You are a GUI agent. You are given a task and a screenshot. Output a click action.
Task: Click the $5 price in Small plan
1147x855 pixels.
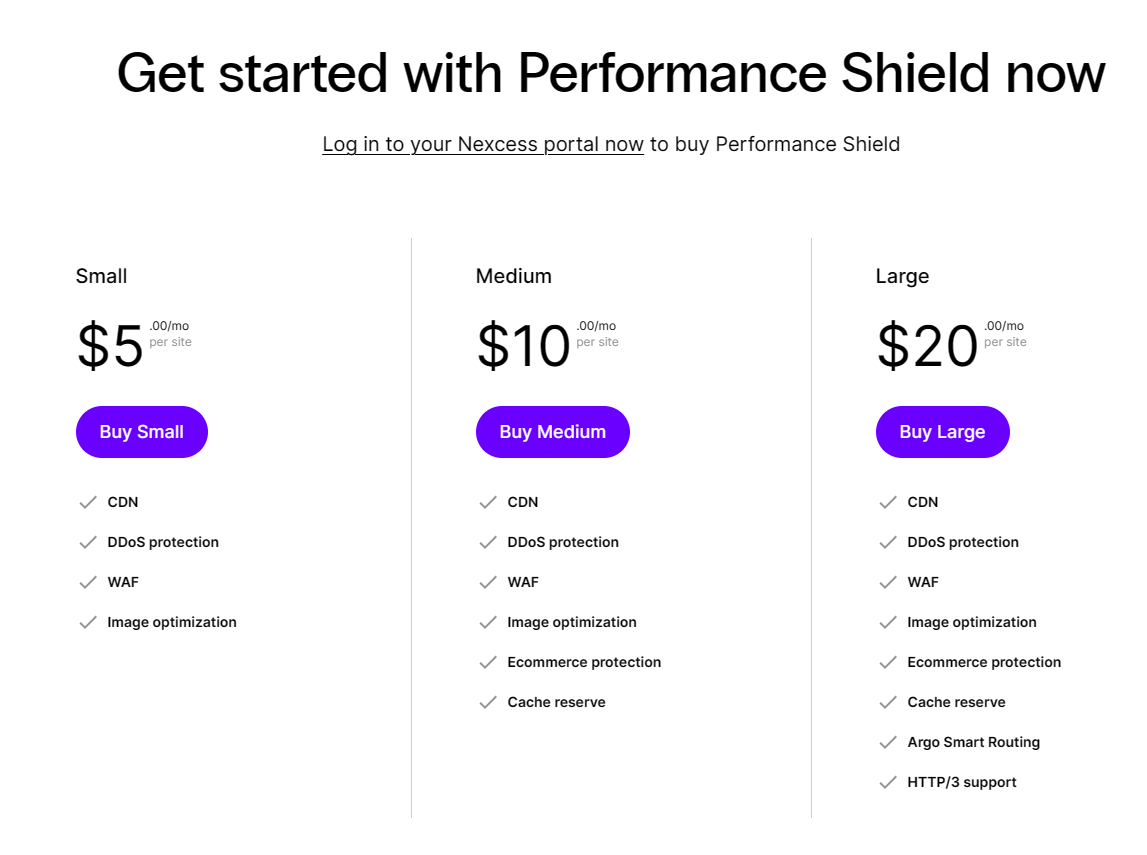click(x=111, y=346)
